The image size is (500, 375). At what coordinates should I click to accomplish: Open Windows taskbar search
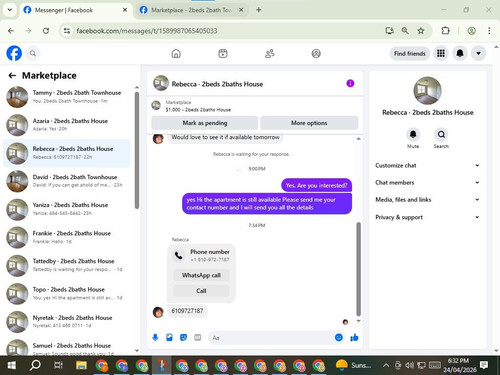coord(35,365)
